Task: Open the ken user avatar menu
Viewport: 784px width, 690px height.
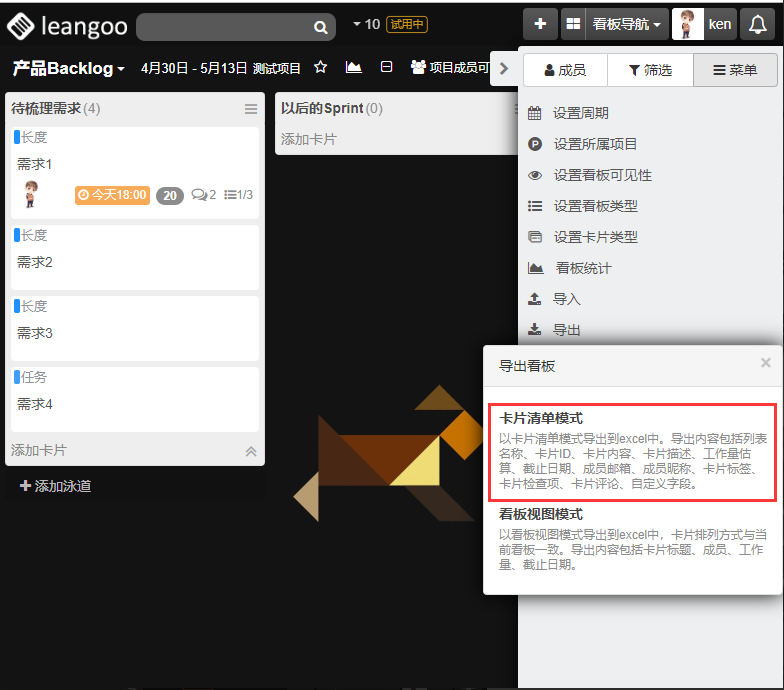Action: pyautogui.click(x=704, y=24)
